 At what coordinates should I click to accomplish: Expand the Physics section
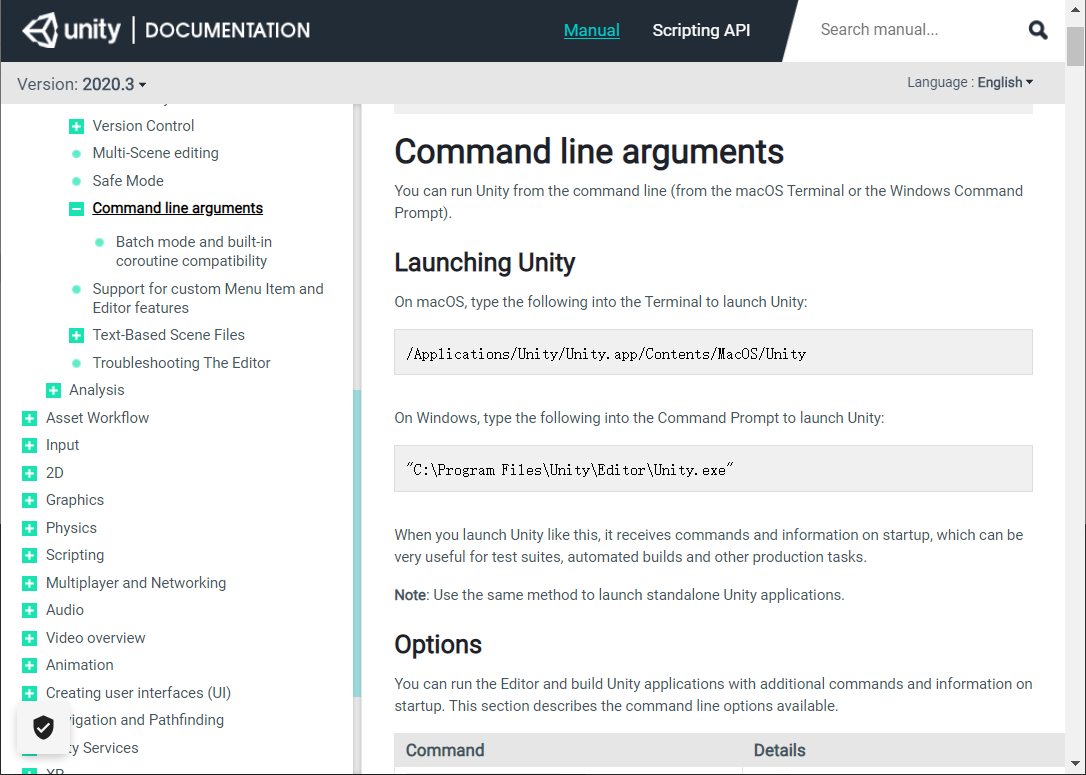click(x=29, y=528)
